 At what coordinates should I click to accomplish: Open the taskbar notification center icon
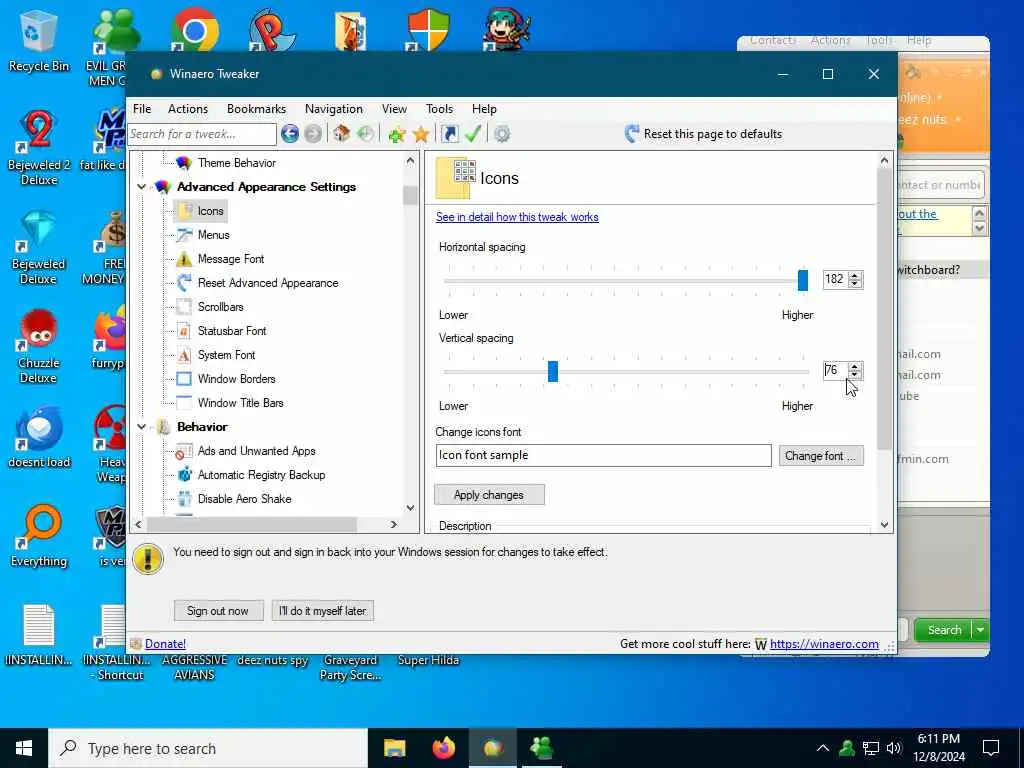tap(991, 748)
